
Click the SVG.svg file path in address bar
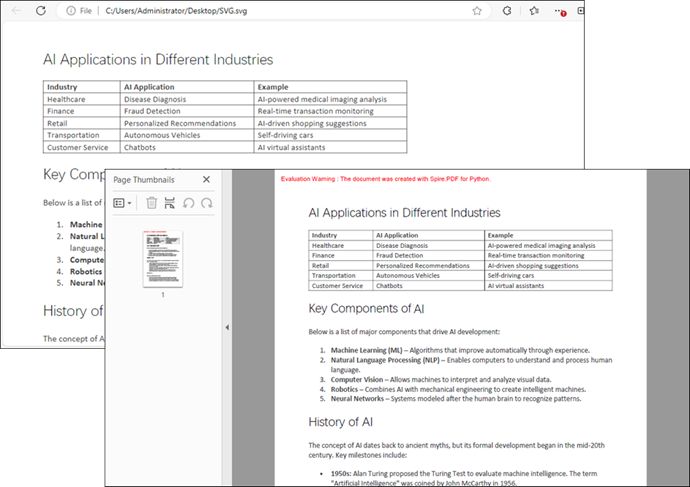(x=176, y=11)
